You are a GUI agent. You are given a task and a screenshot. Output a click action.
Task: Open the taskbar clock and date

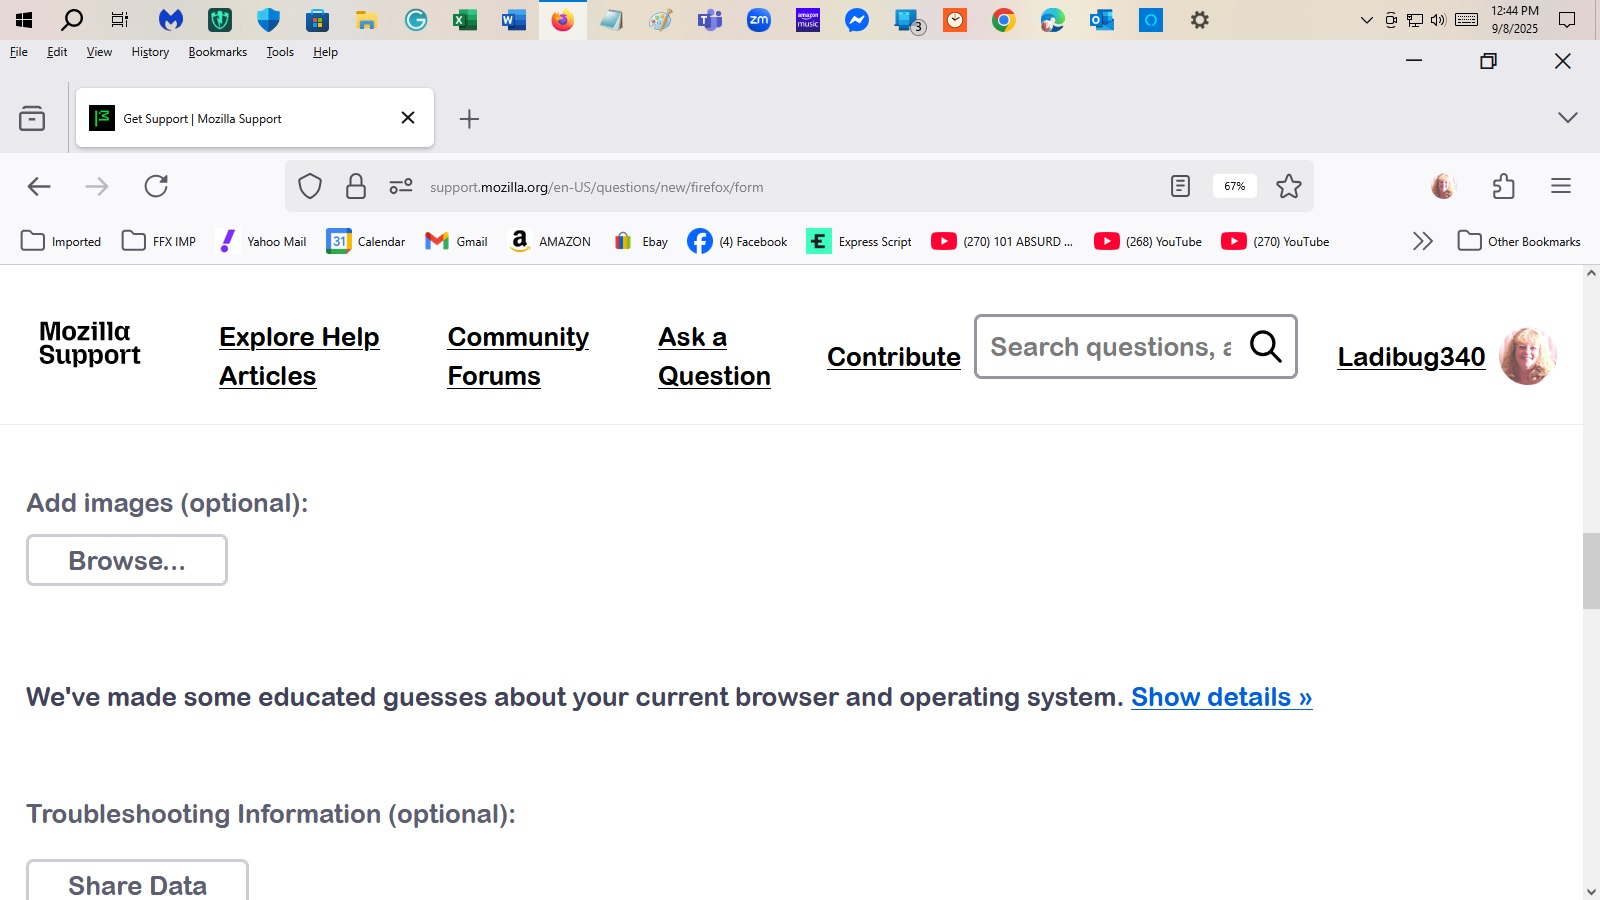tap(1514, 20)
